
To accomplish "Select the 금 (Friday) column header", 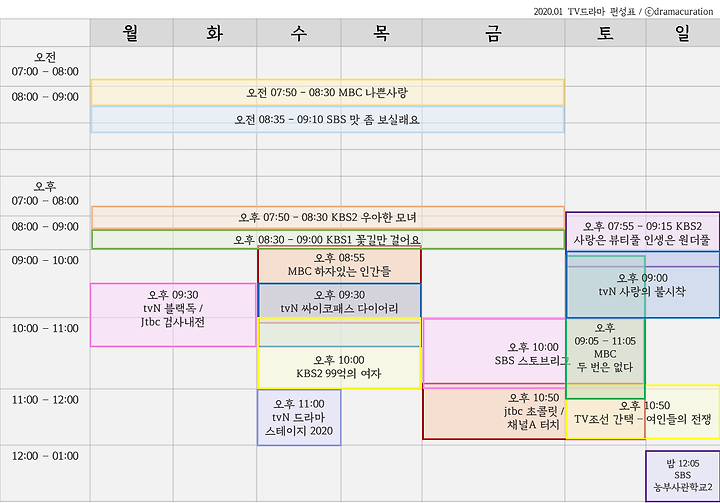I will pos(493,33).
